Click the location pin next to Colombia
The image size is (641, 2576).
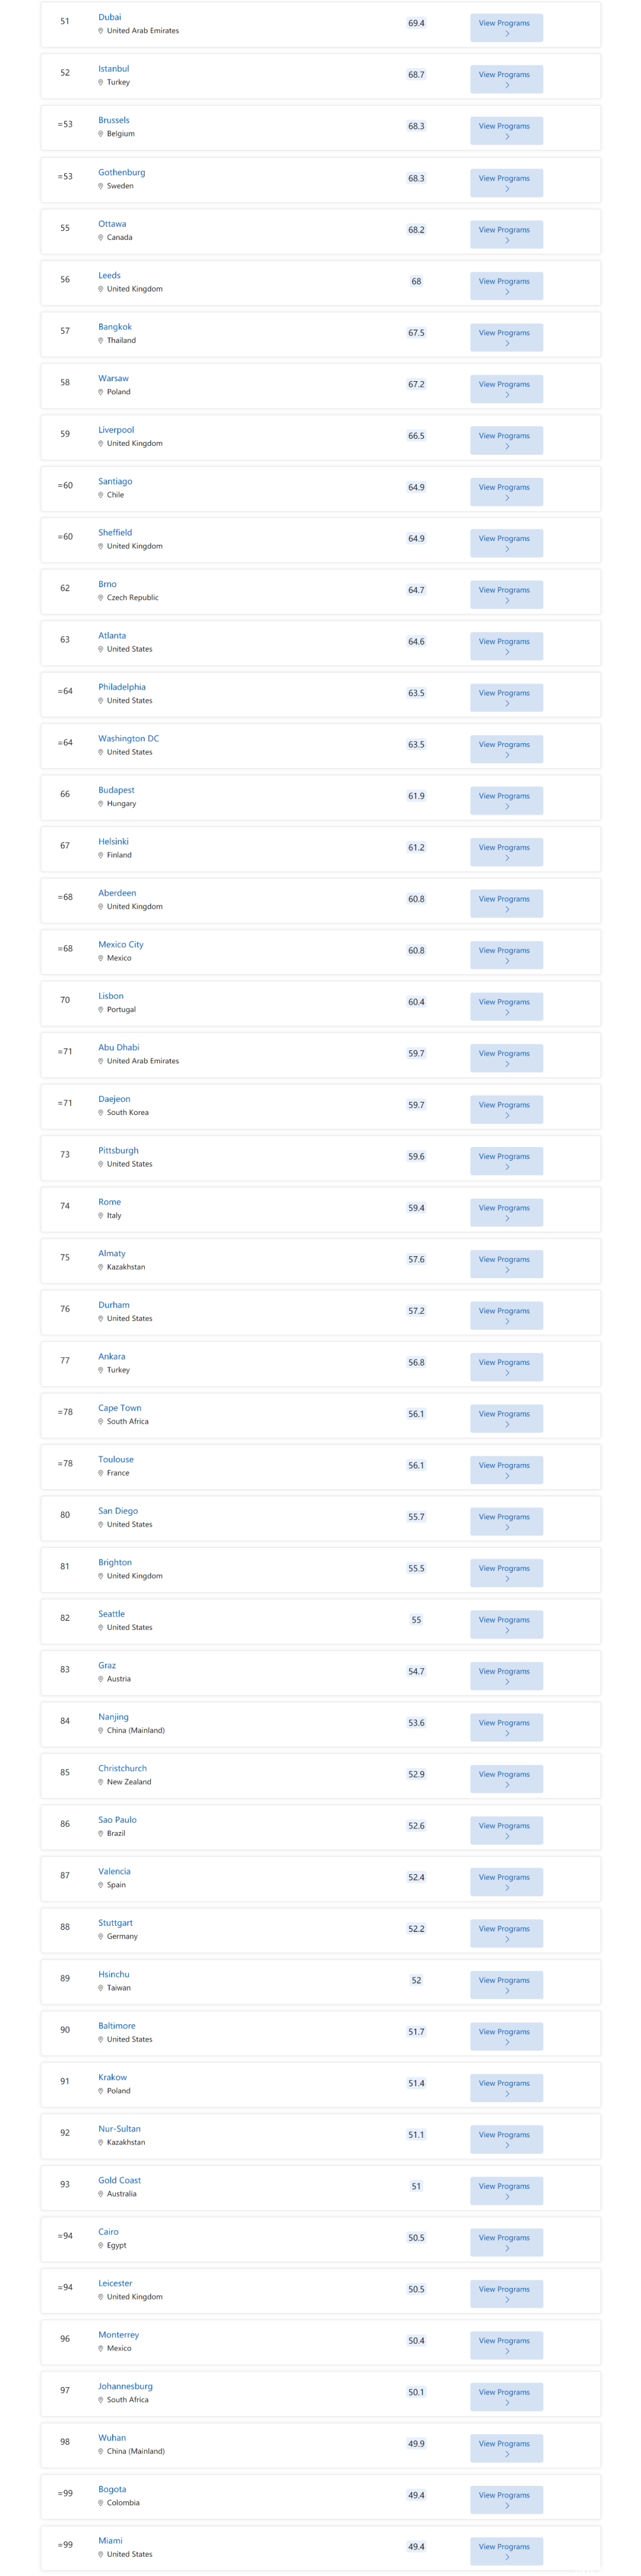(101, 2503)
